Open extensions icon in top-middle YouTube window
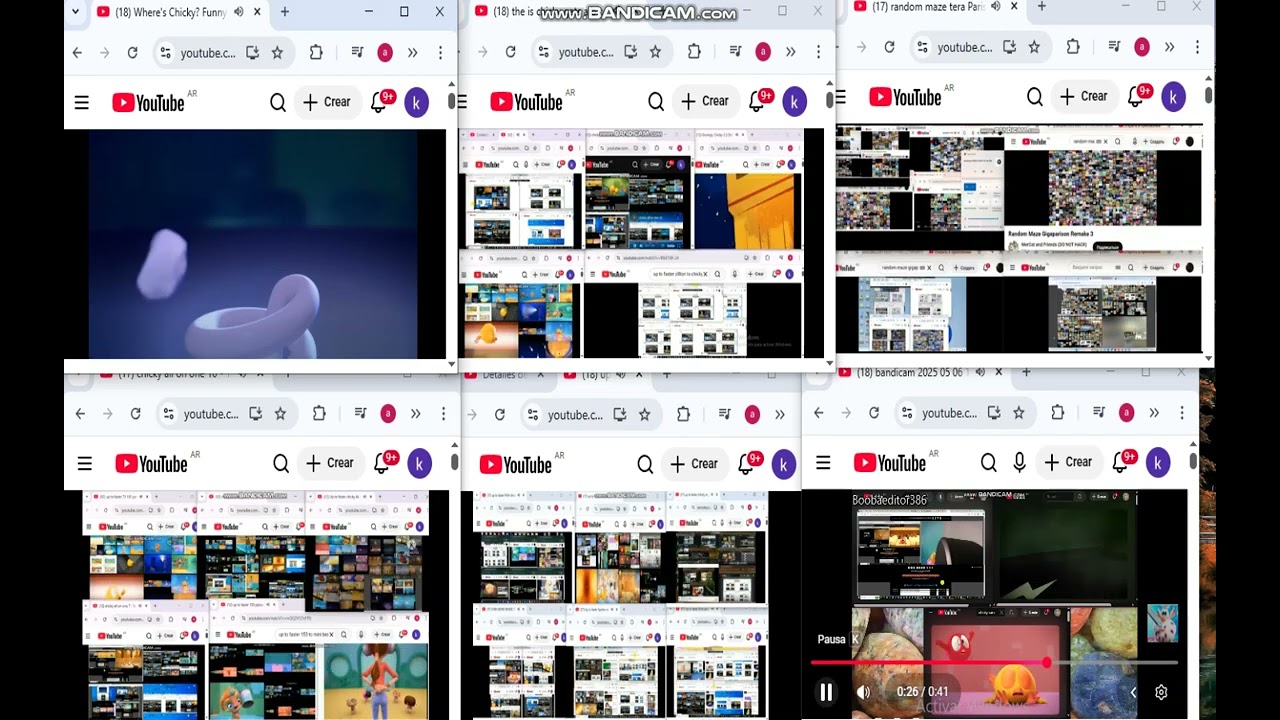Screen dimensions: 1280x720 click(x=694, y=52)
